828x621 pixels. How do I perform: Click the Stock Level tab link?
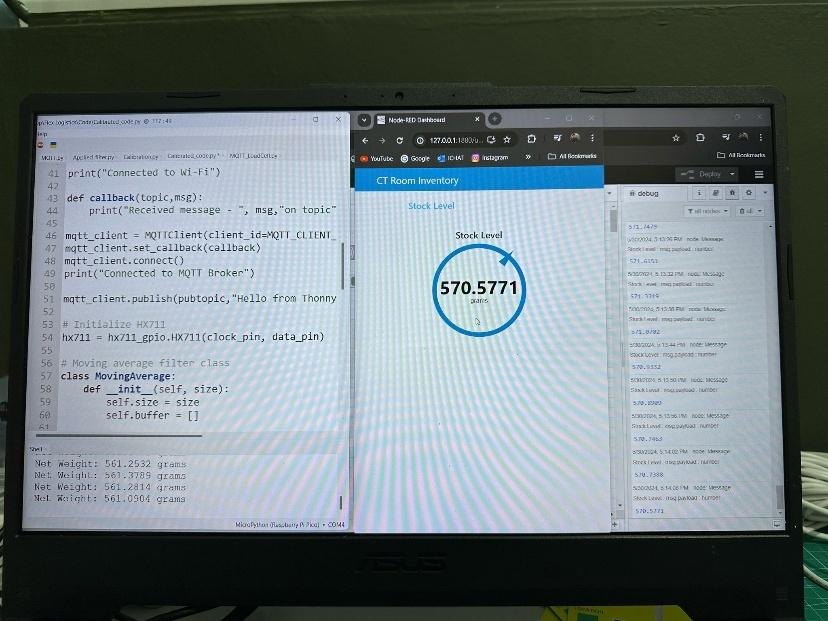(x=431, y=206)
